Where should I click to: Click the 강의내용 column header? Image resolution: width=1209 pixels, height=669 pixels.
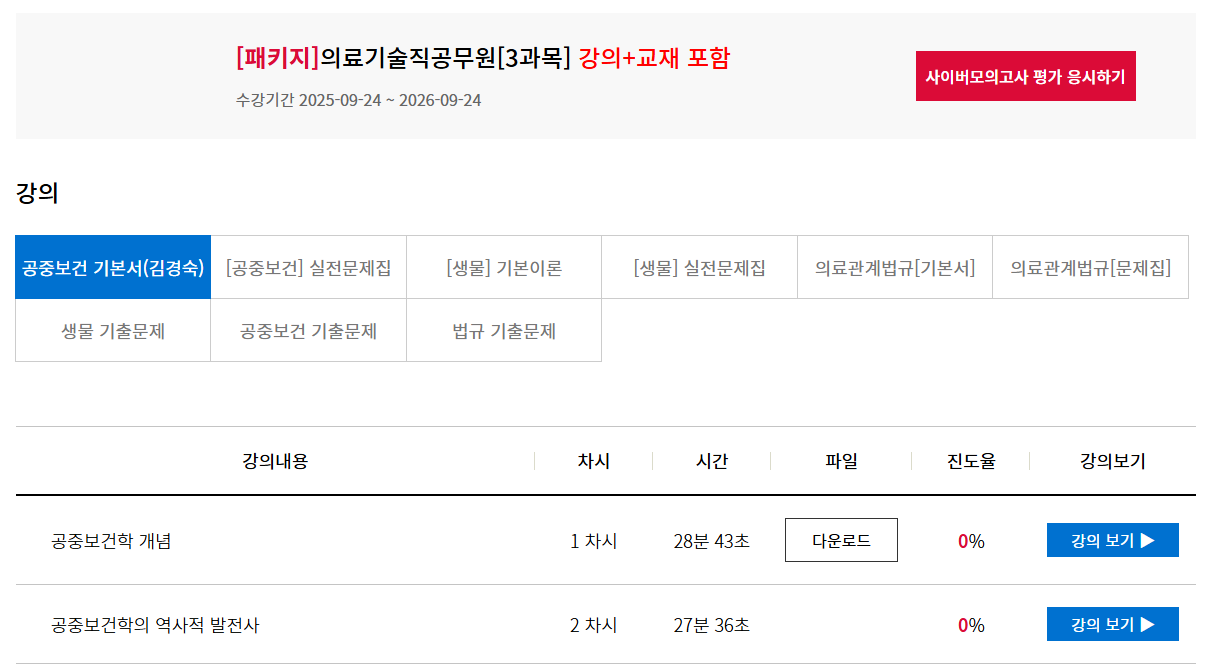click(x=275, y=462)
